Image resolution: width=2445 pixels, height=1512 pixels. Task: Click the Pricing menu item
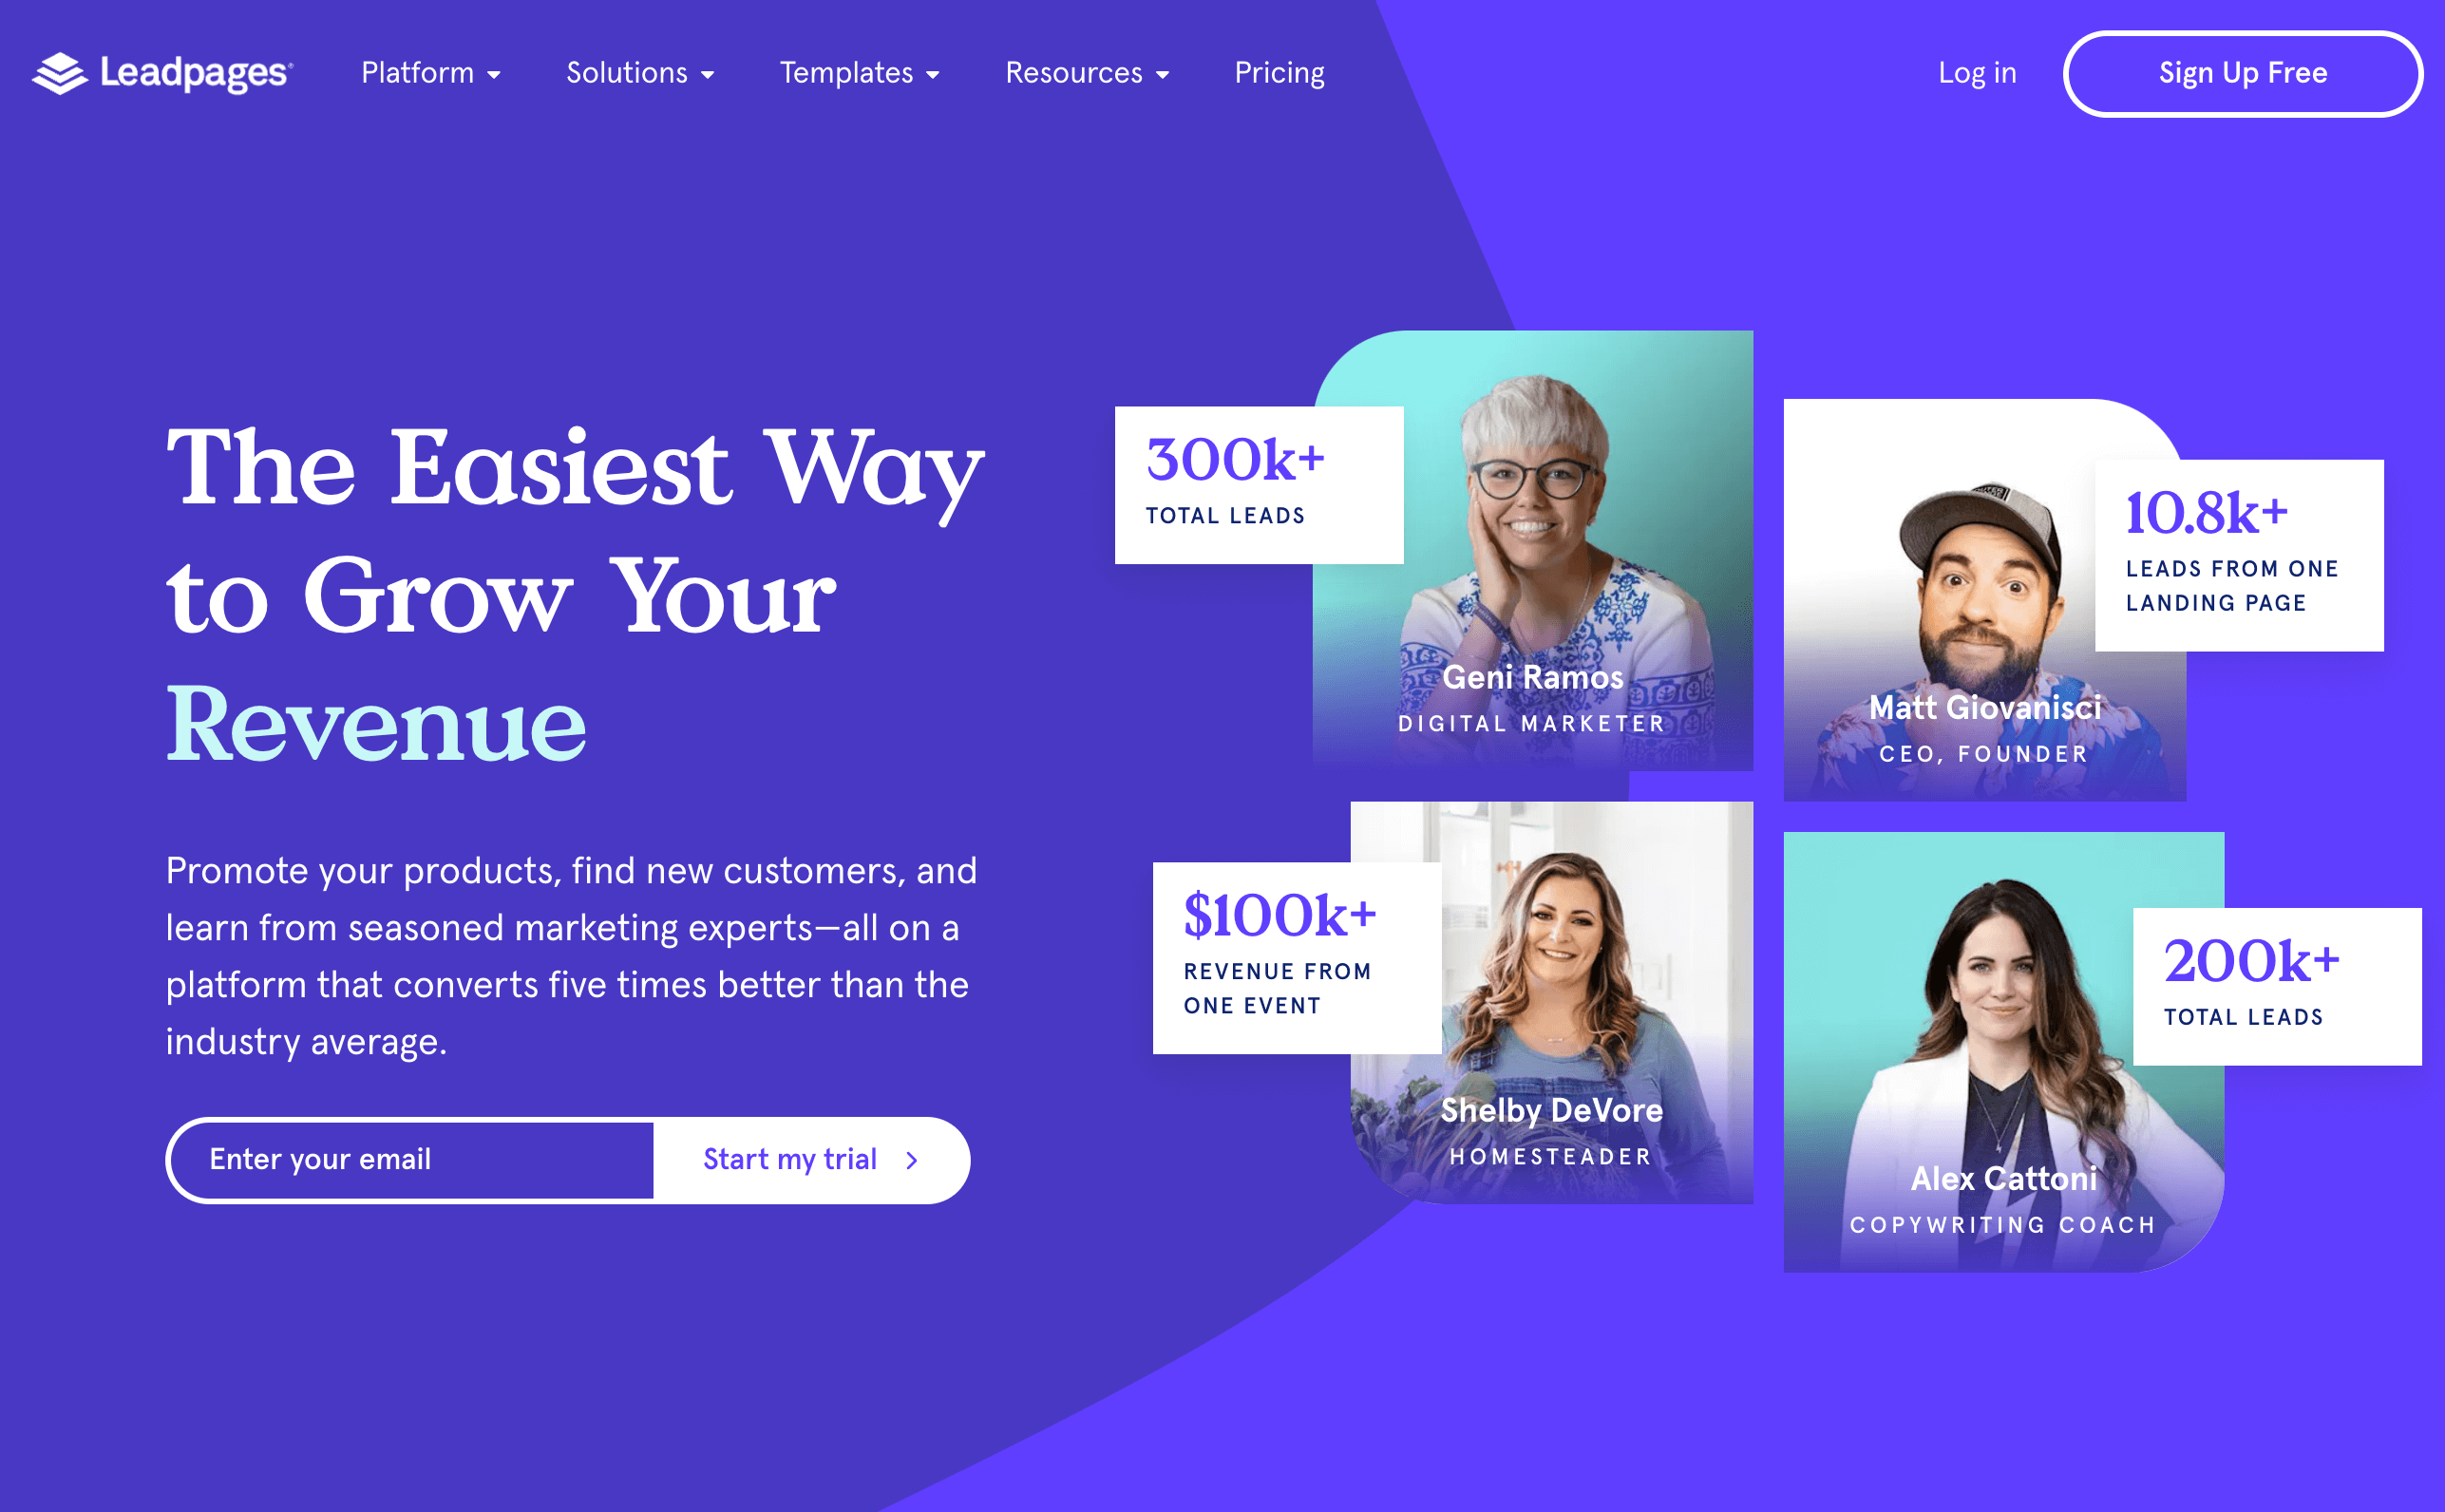1280,71
